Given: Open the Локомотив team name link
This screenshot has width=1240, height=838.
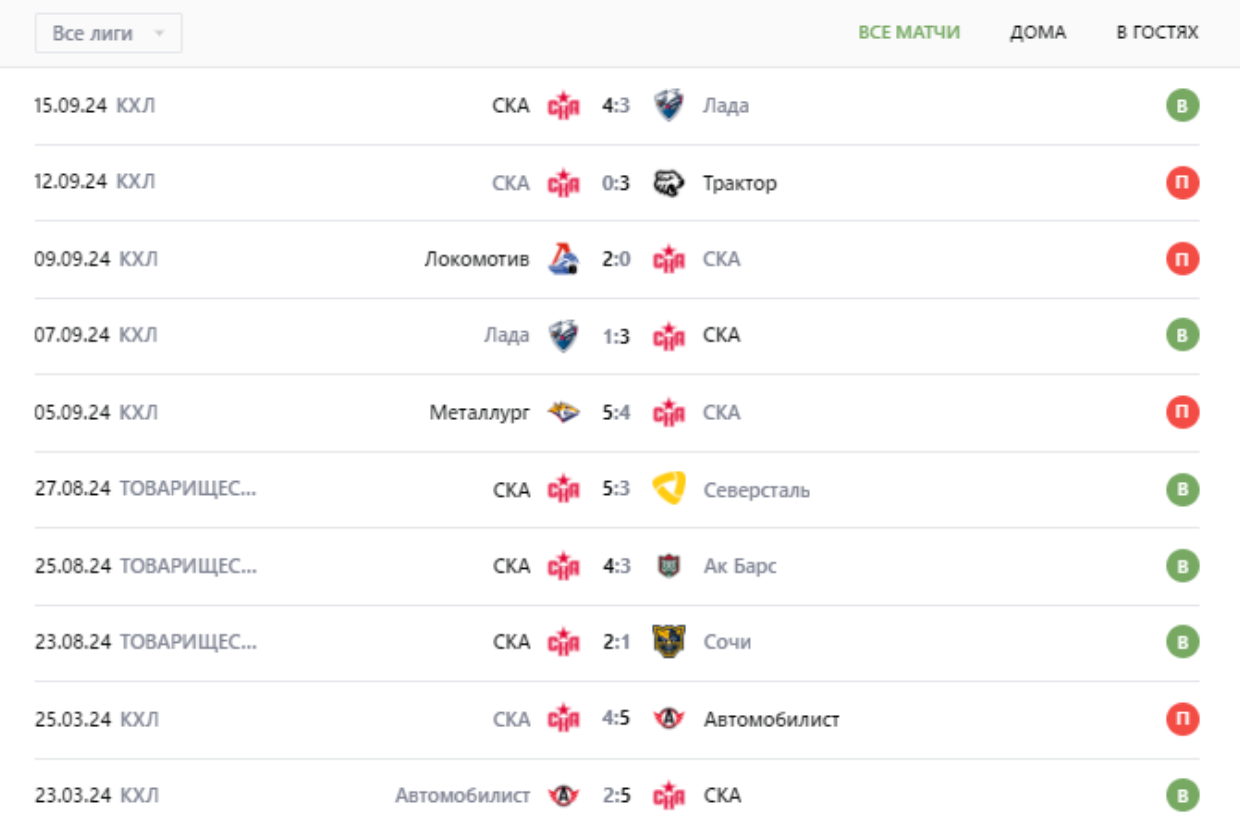Looking at the screenshot, I should [477, 259].
